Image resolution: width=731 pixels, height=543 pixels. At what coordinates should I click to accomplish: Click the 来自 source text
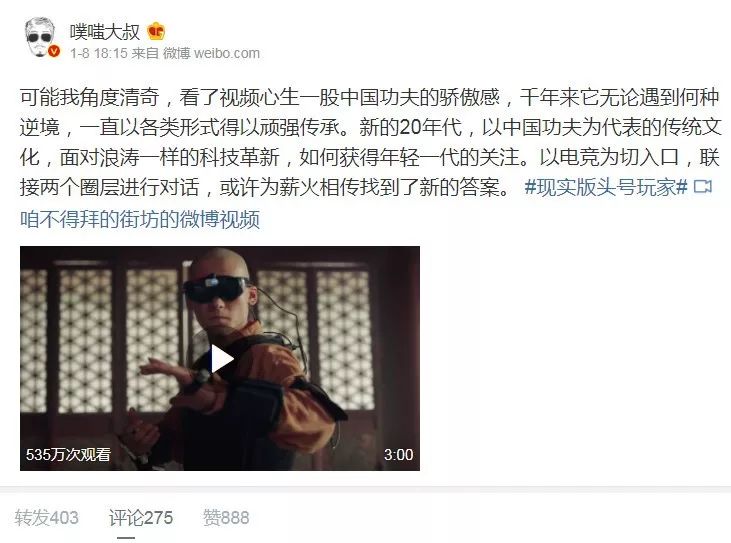click(145, 54)
